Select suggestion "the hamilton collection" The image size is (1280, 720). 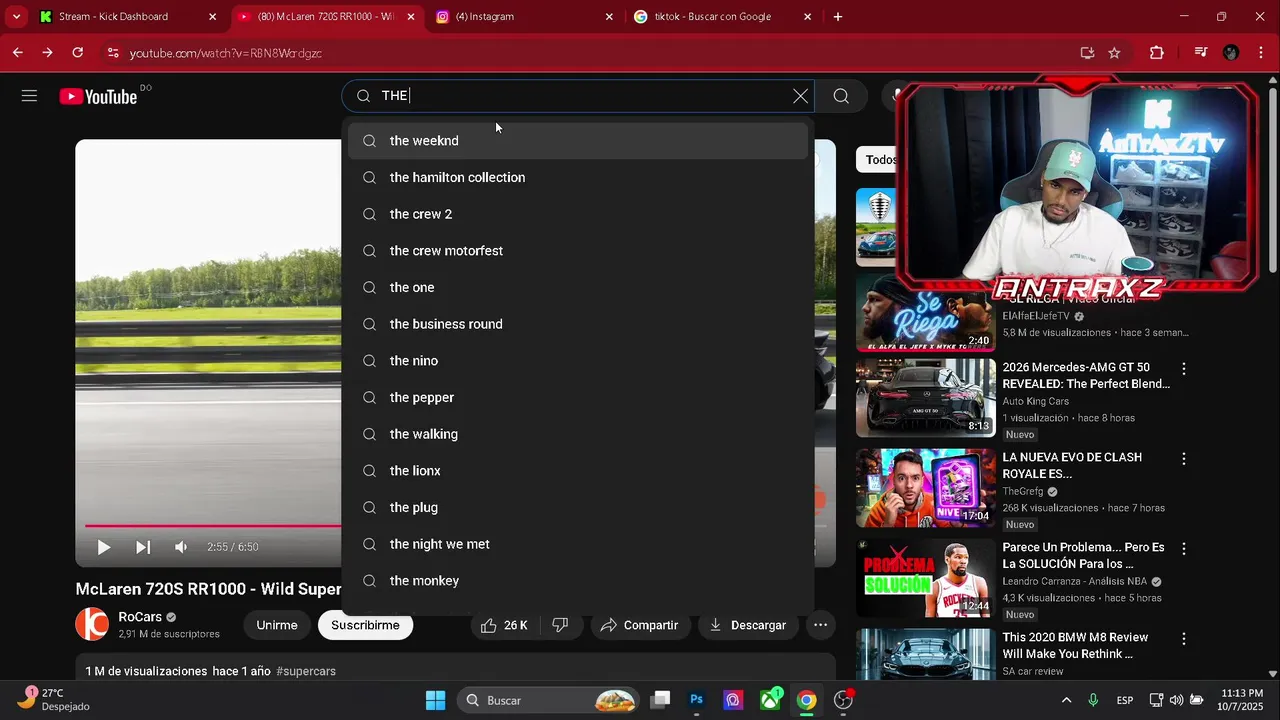coord(578,177)
